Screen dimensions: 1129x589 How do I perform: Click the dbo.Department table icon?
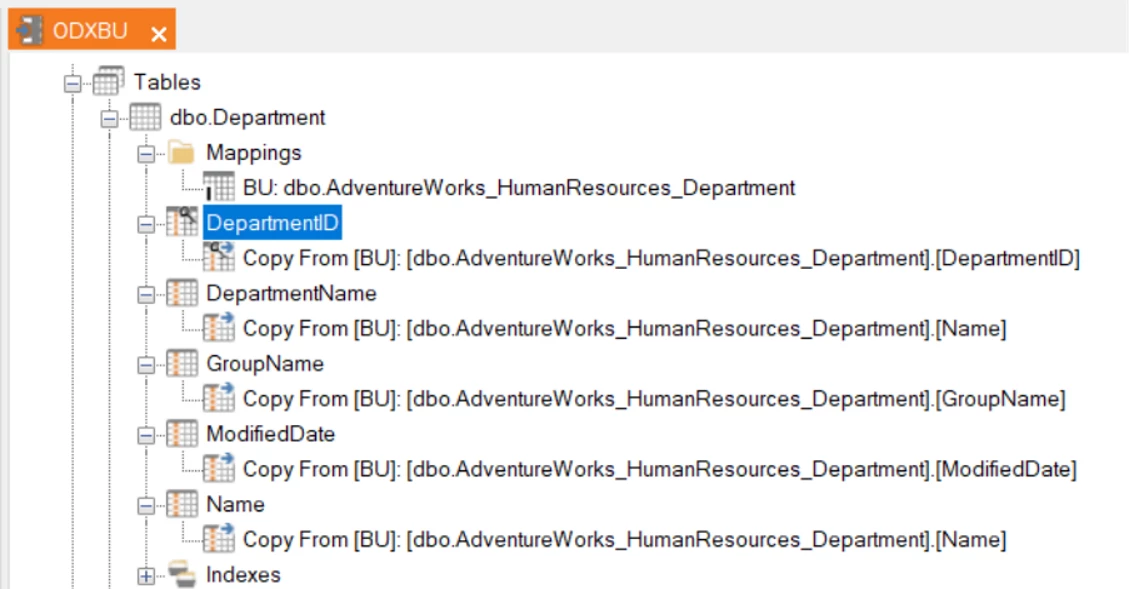(145, 118)
